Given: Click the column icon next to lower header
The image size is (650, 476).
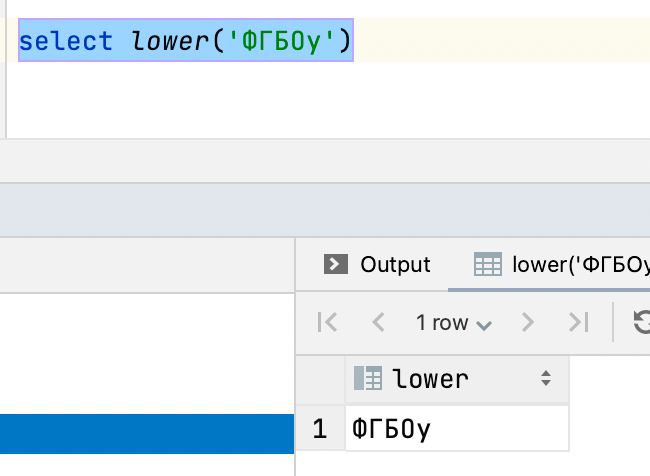Looking at the screenshot, I should point(368,378).
